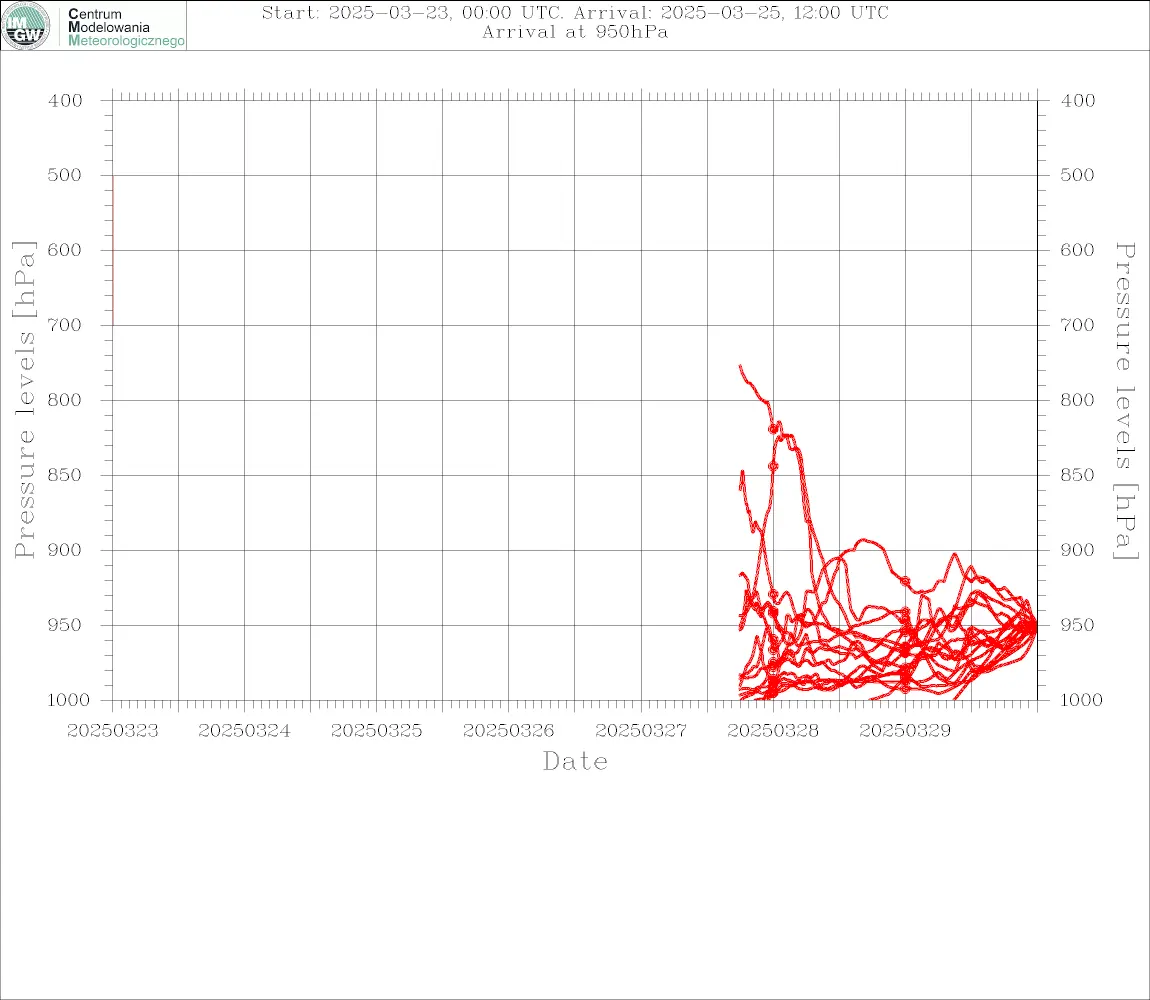The image size is (1150, 1000).
Task: Click the 20250326 date label
Action: pyautogui.click(x=508, y=731)
